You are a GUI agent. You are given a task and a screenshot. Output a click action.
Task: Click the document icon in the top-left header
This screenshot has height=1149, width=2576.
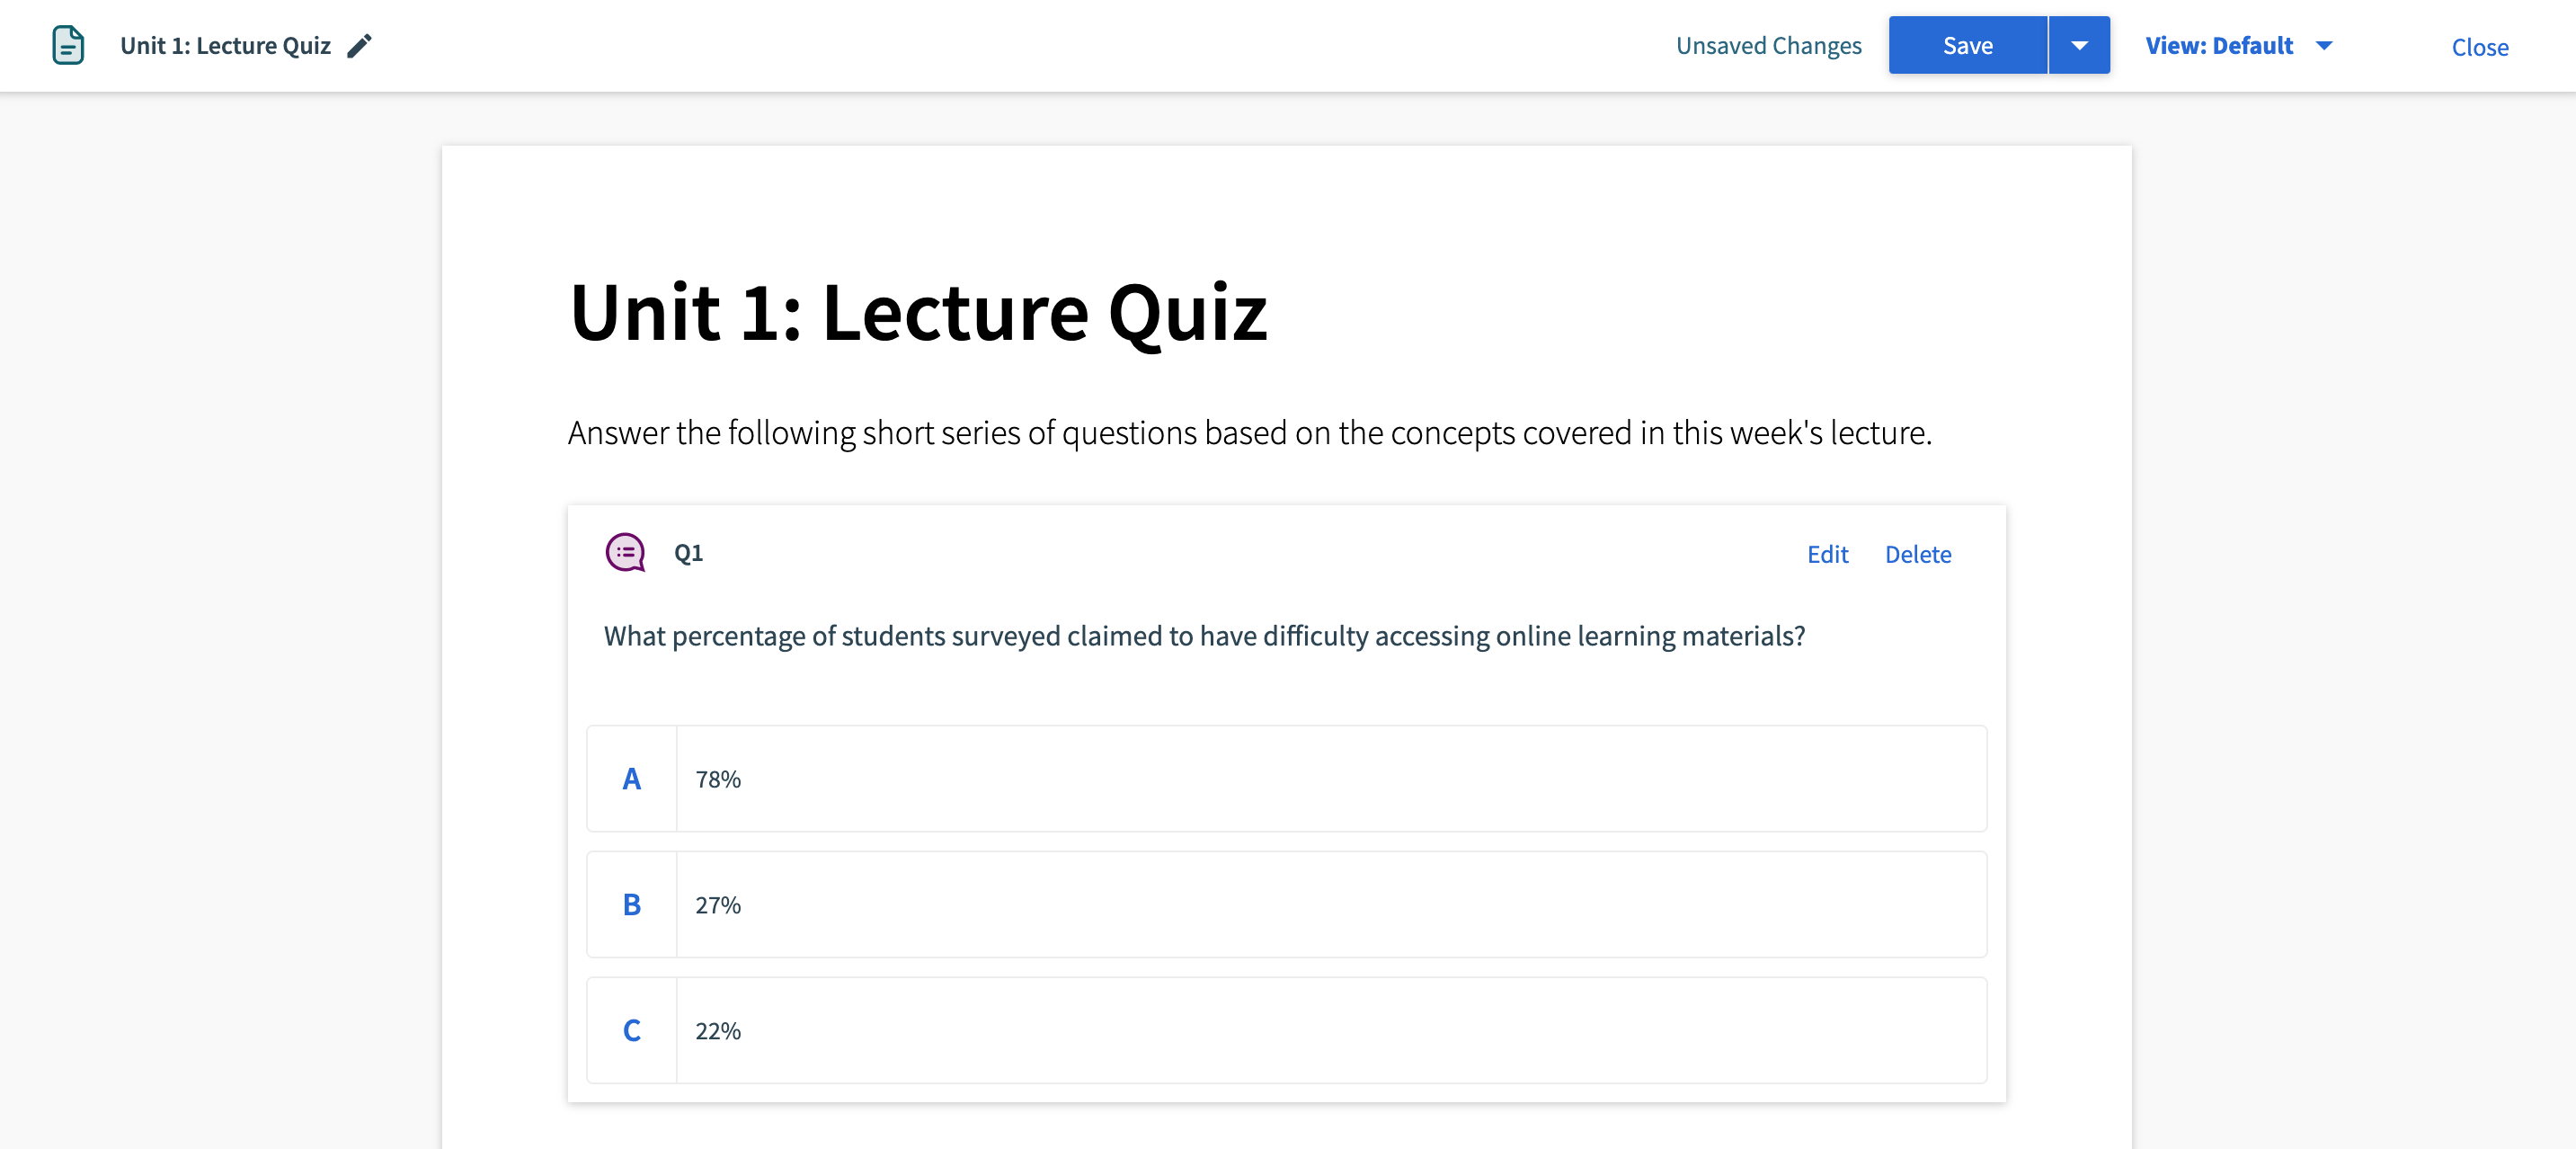point(68,45)
